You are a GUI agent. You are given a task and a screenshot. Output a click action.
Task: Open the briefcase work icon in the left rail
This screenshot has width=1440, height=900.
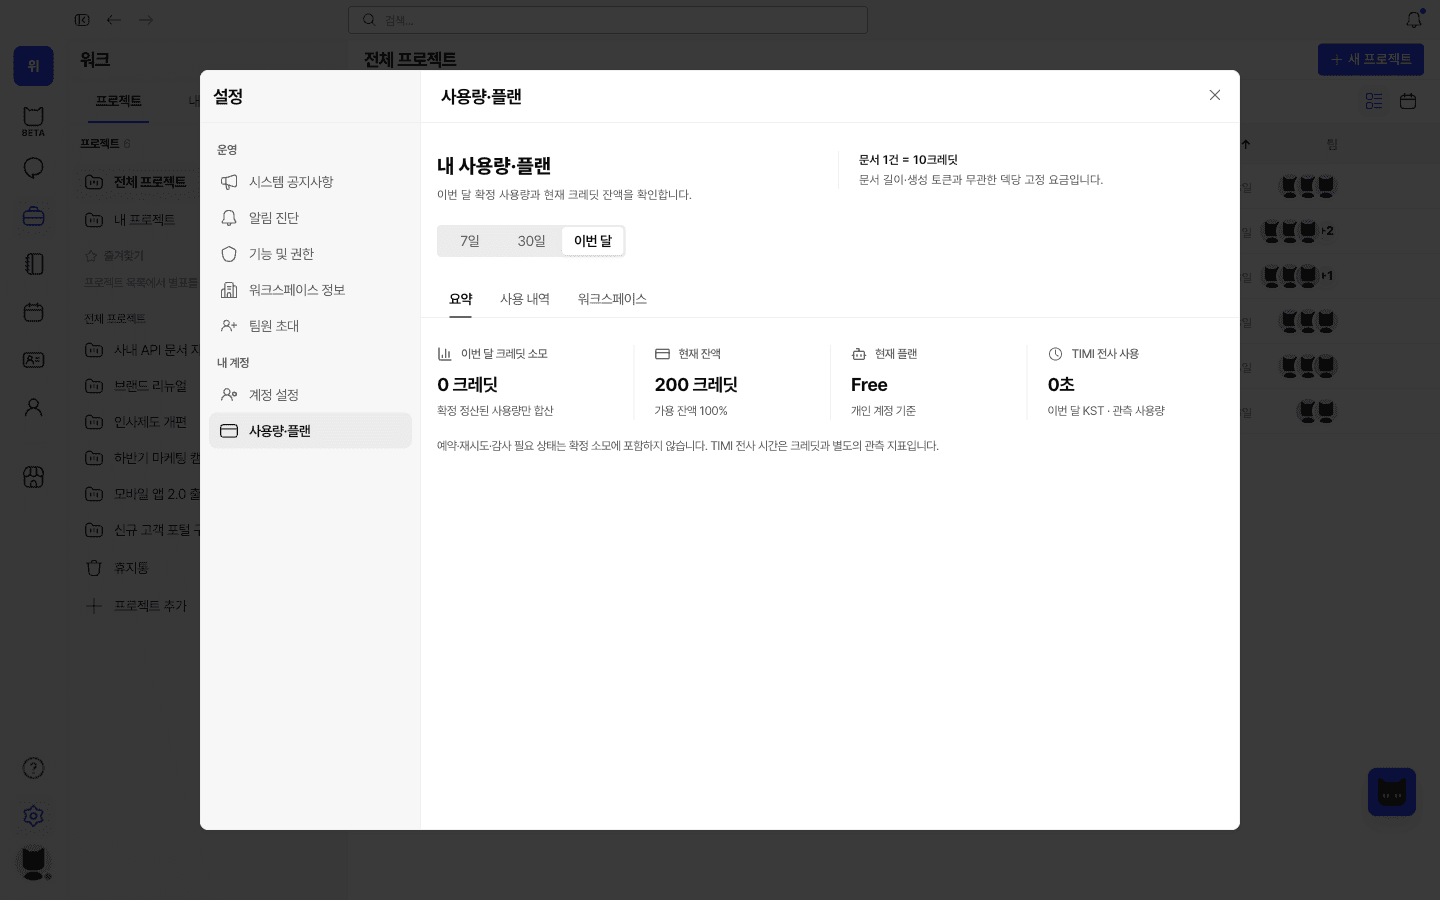(33, 216)
